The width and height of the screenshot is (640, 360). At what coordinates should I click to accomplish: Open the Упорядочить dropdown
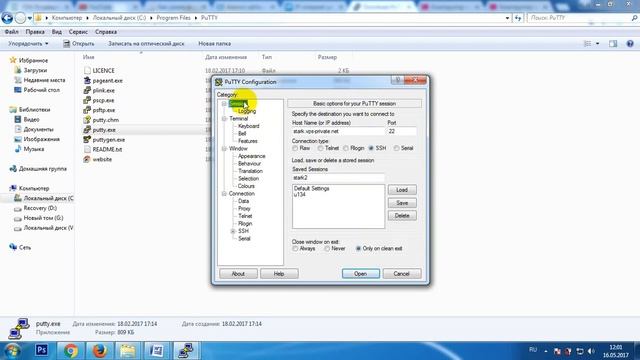pyautogui.click(x=28, y=44)
